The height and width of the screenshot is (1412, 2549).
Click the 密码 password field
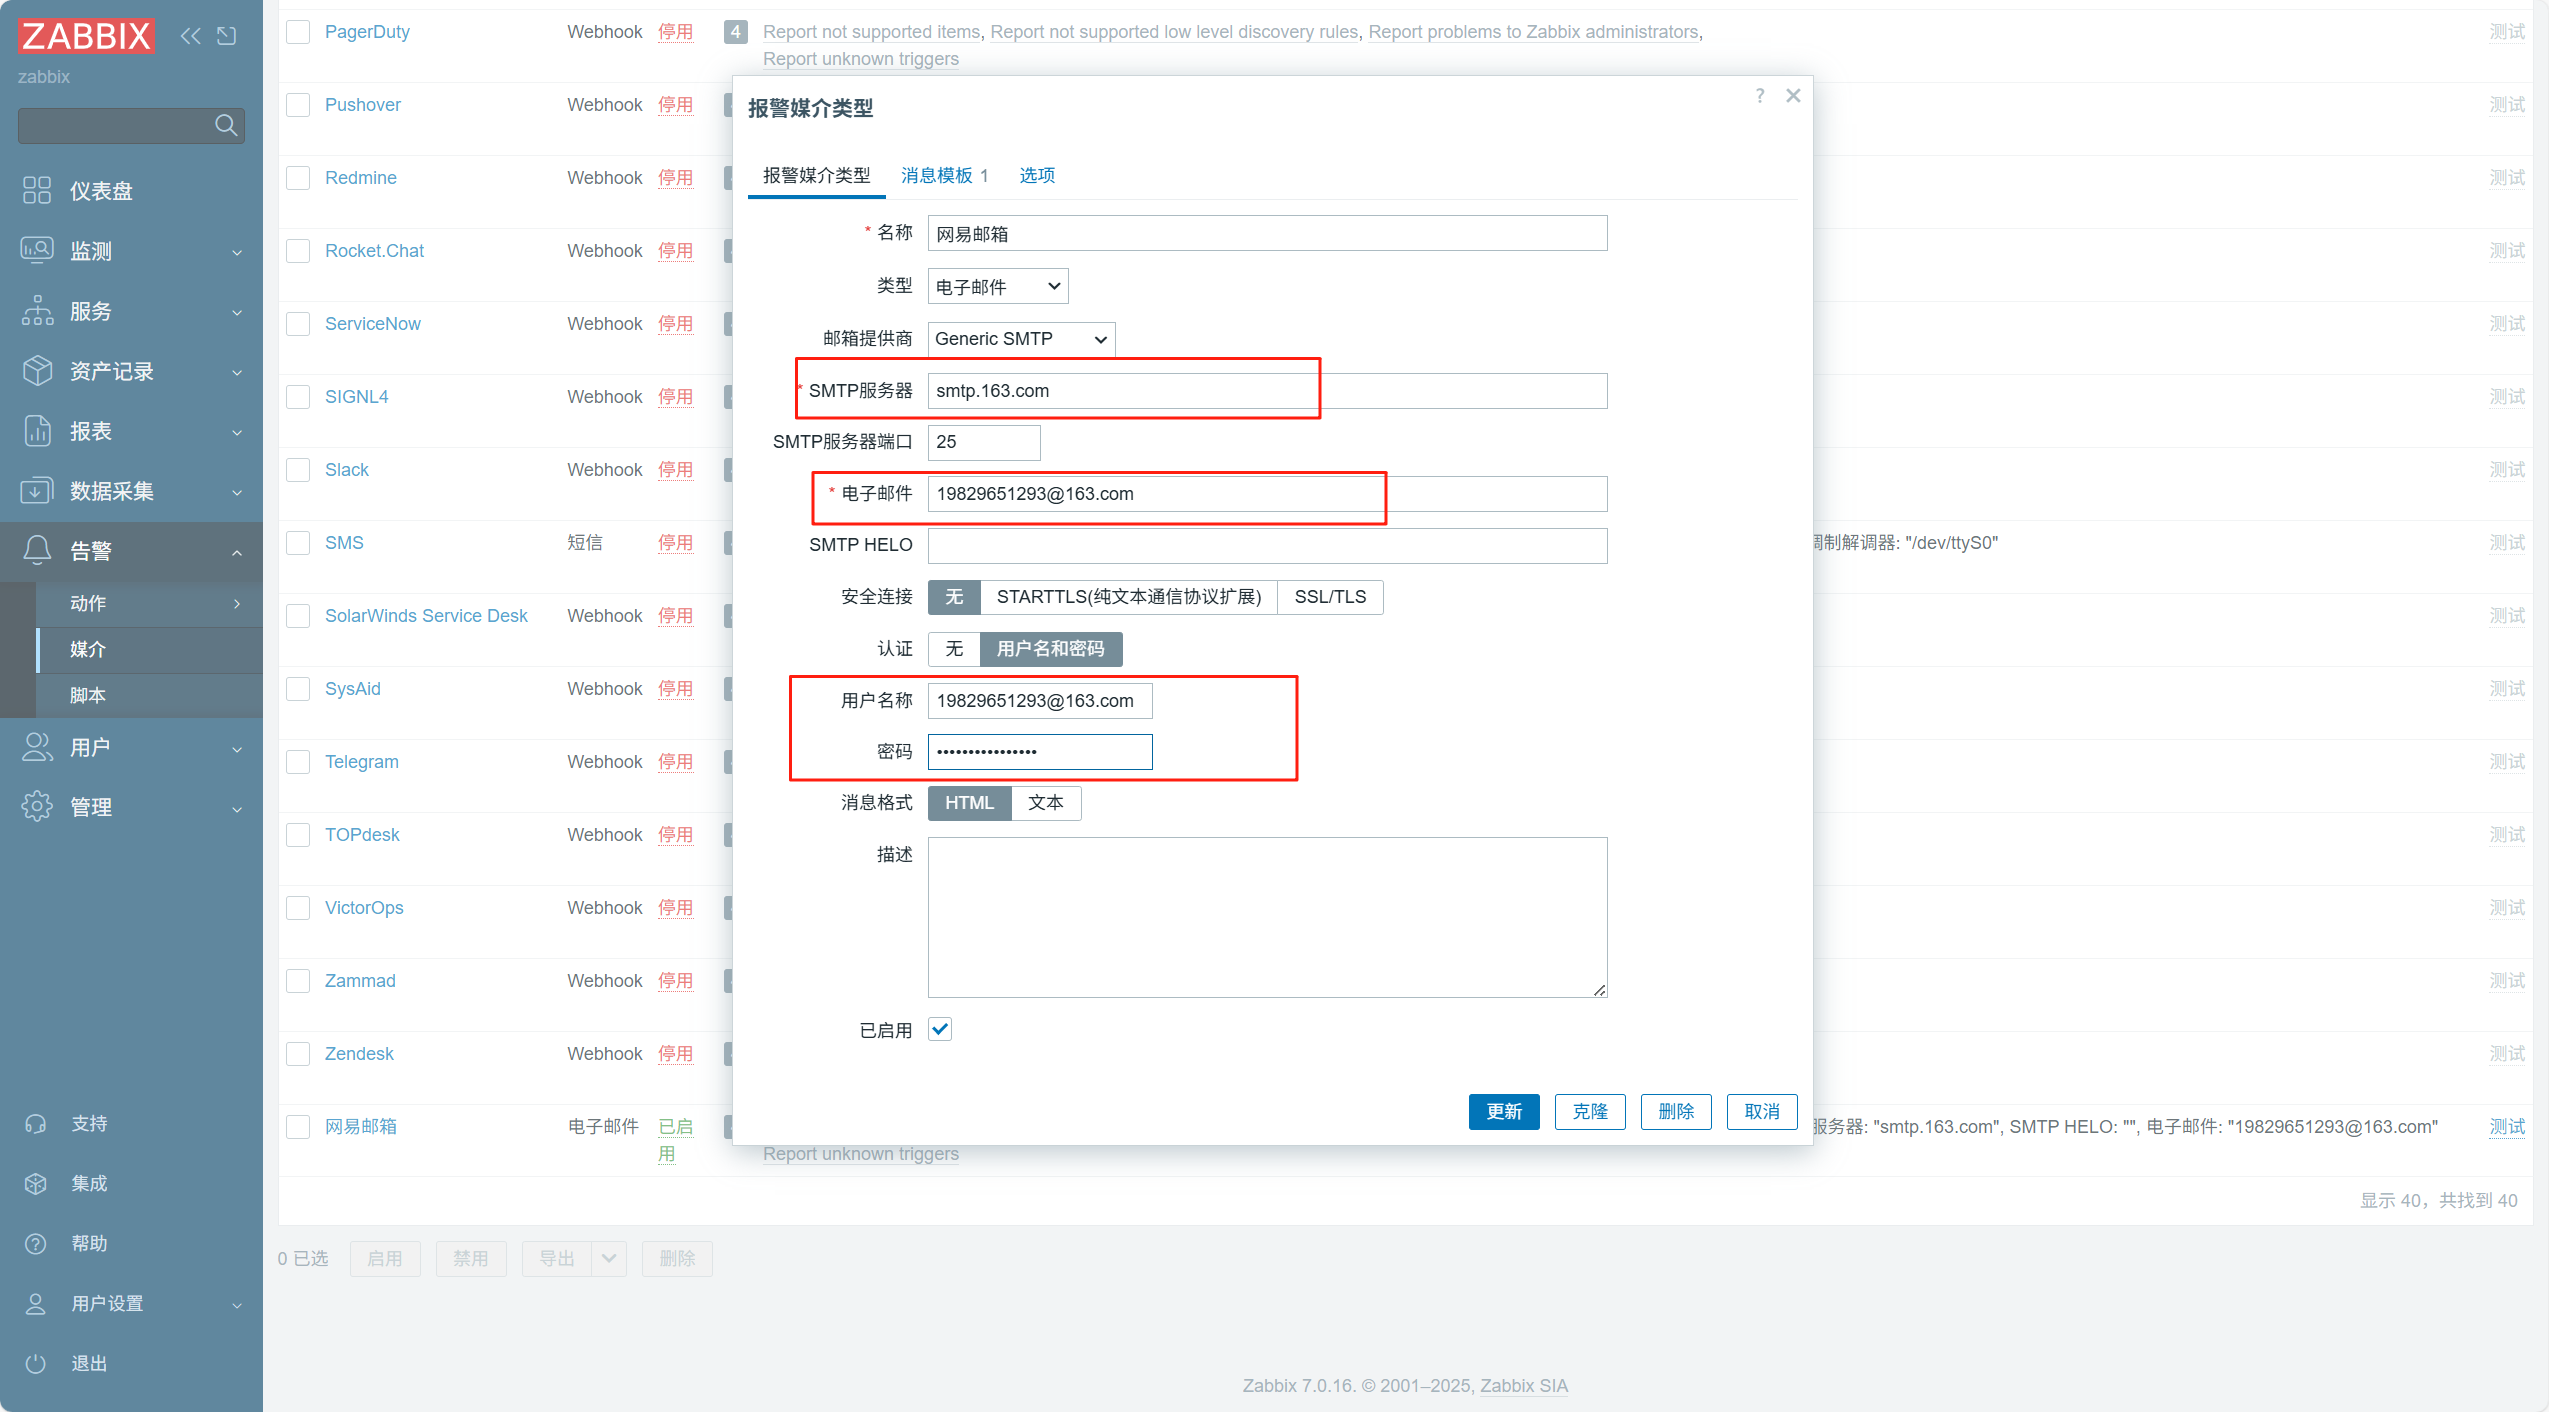(1040, 752)
